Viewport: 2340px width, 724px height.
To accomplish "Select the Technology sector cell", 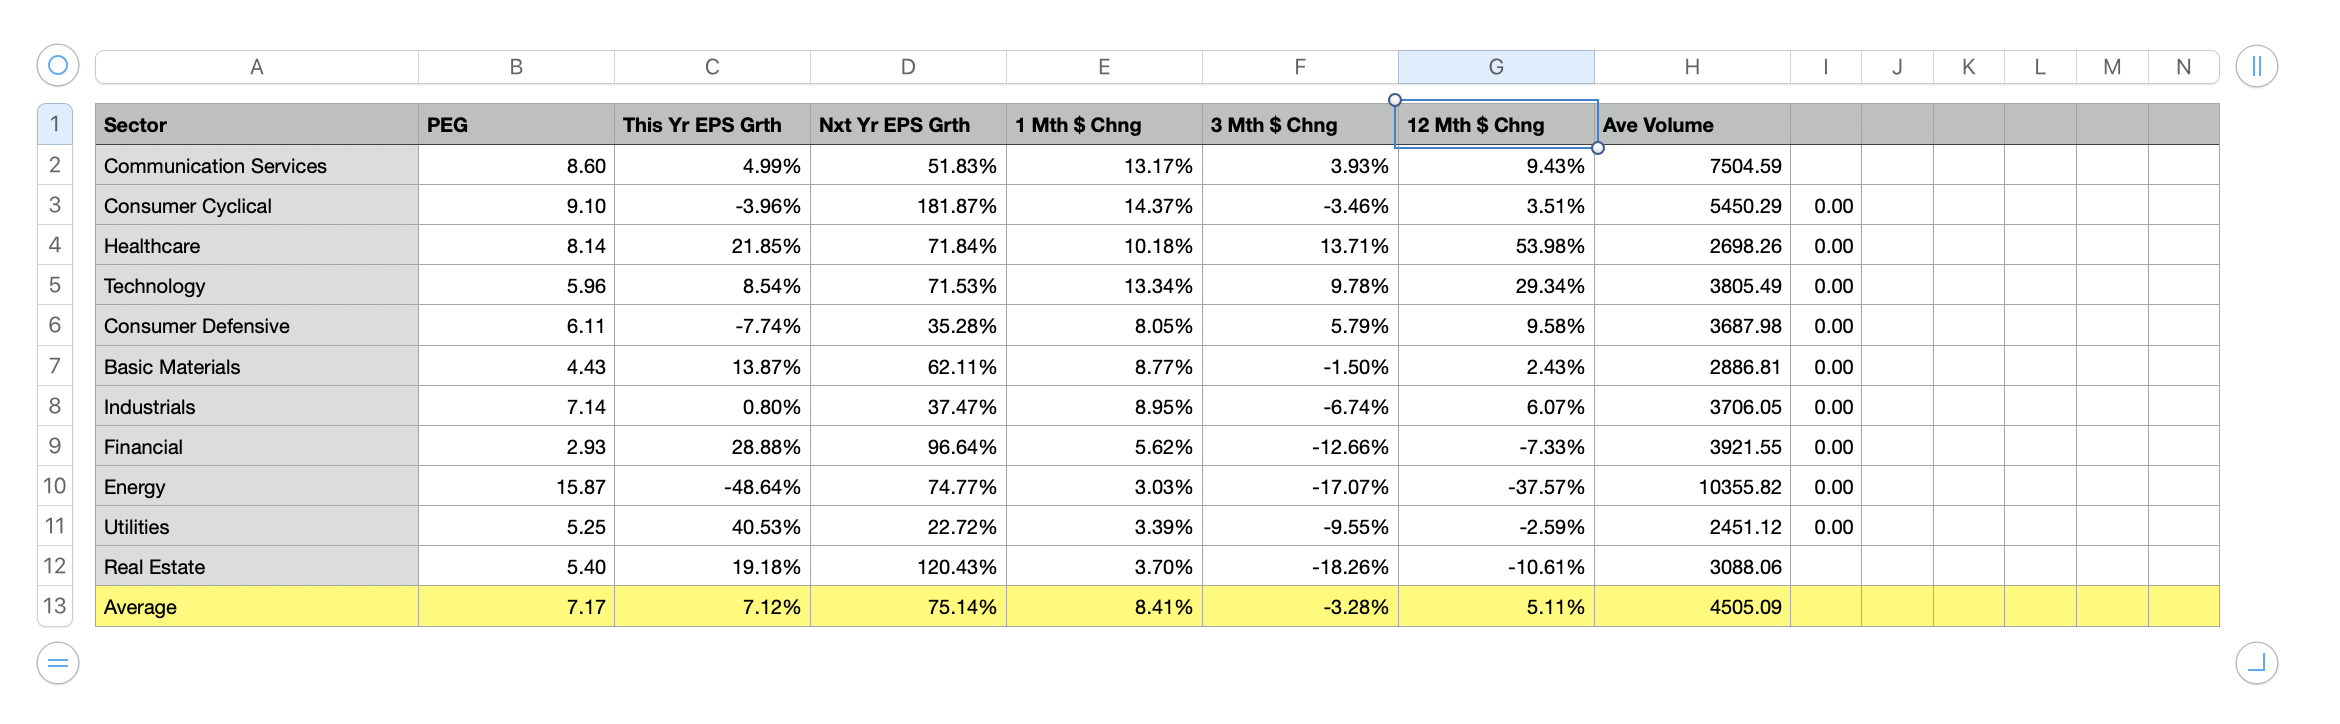I will click(x=257, y=285).
